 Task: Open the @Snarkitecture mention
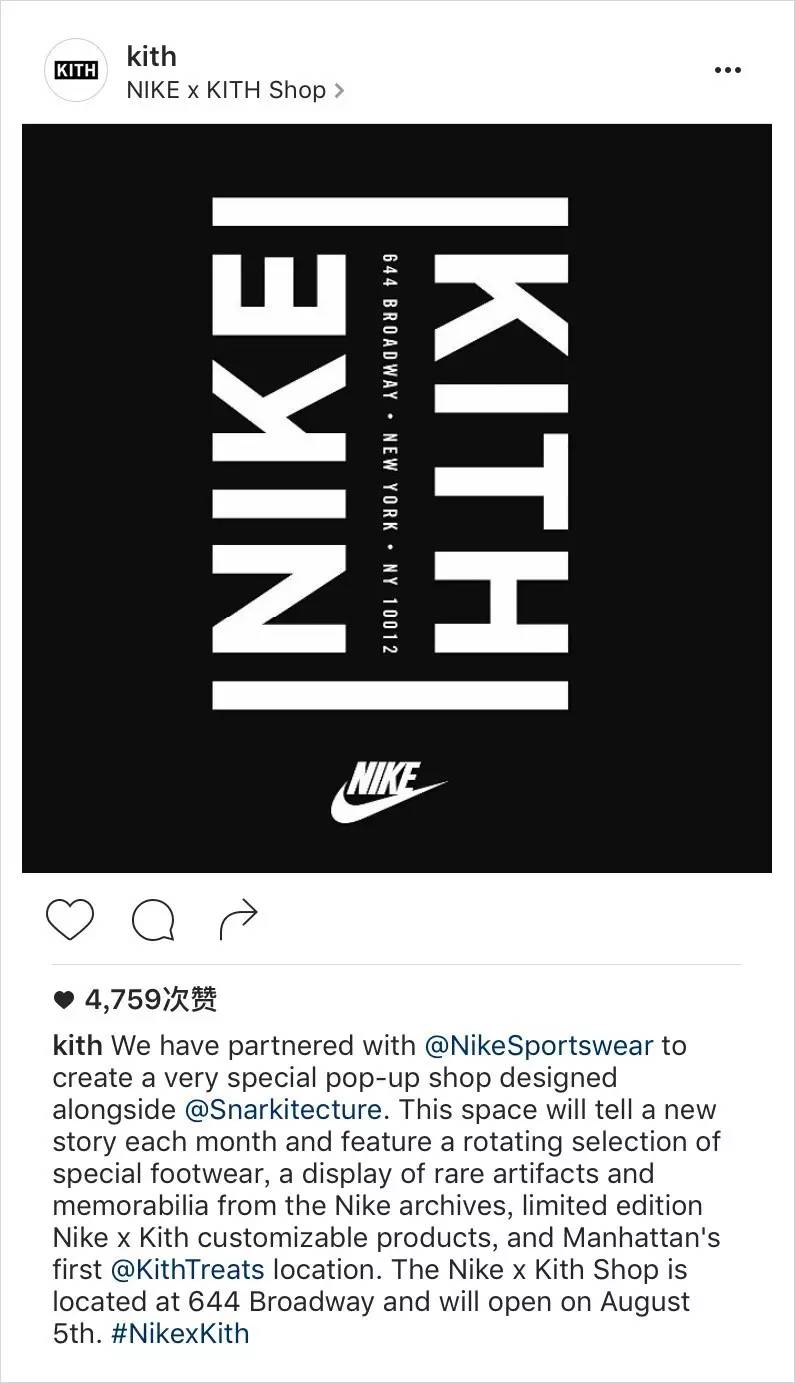283,1110
